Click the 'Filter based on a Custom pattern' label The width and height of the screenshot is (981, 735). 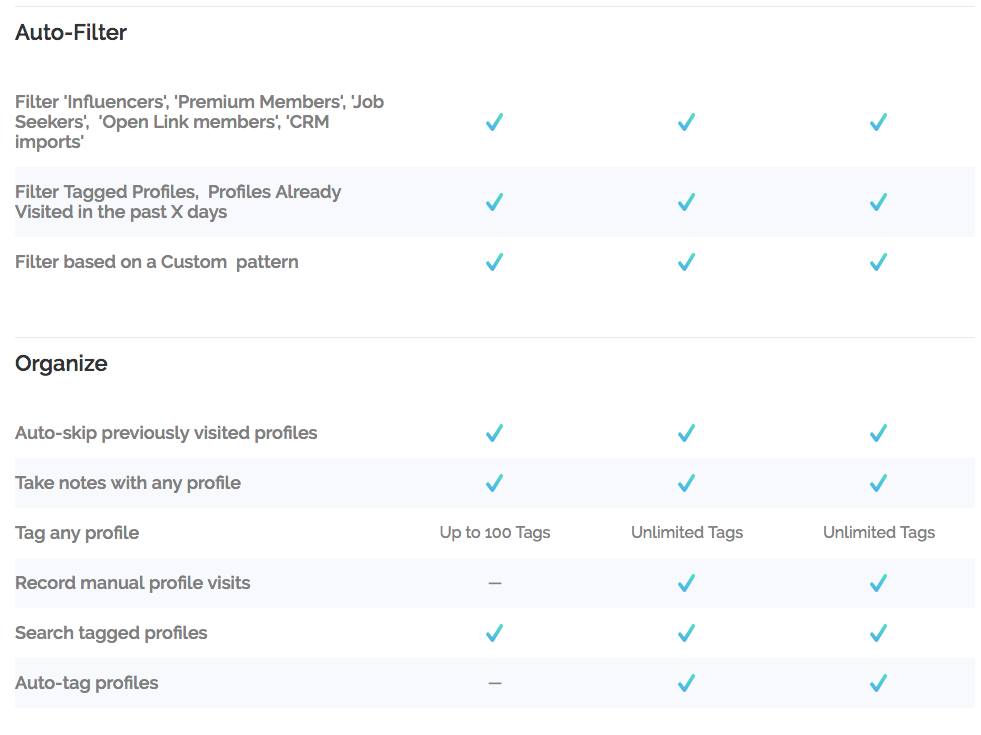156,262
